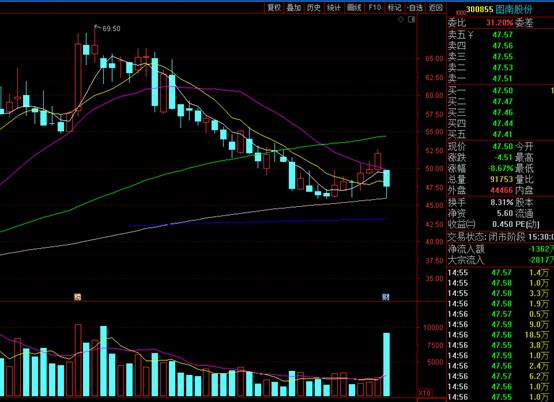Toggle the side panel layout icon
Image resolution: width=554 pixels, height=402 pixels.
point(411,19)
